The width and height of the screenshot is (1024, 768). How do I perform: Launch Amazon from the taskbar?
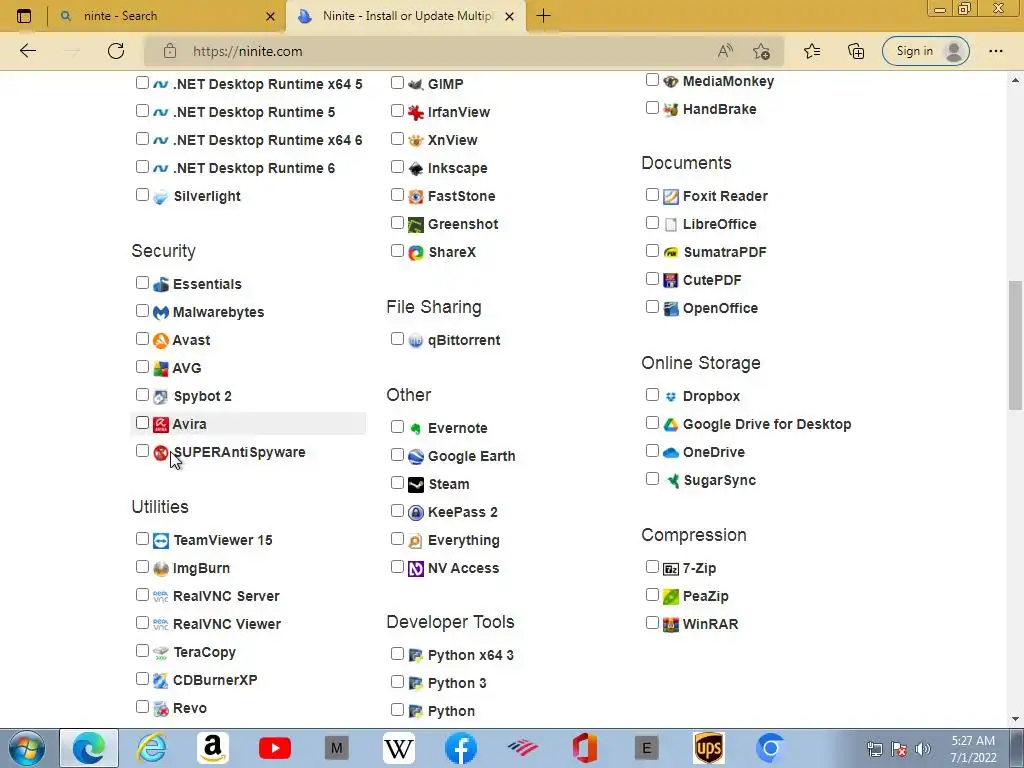(x=213, y=748)
